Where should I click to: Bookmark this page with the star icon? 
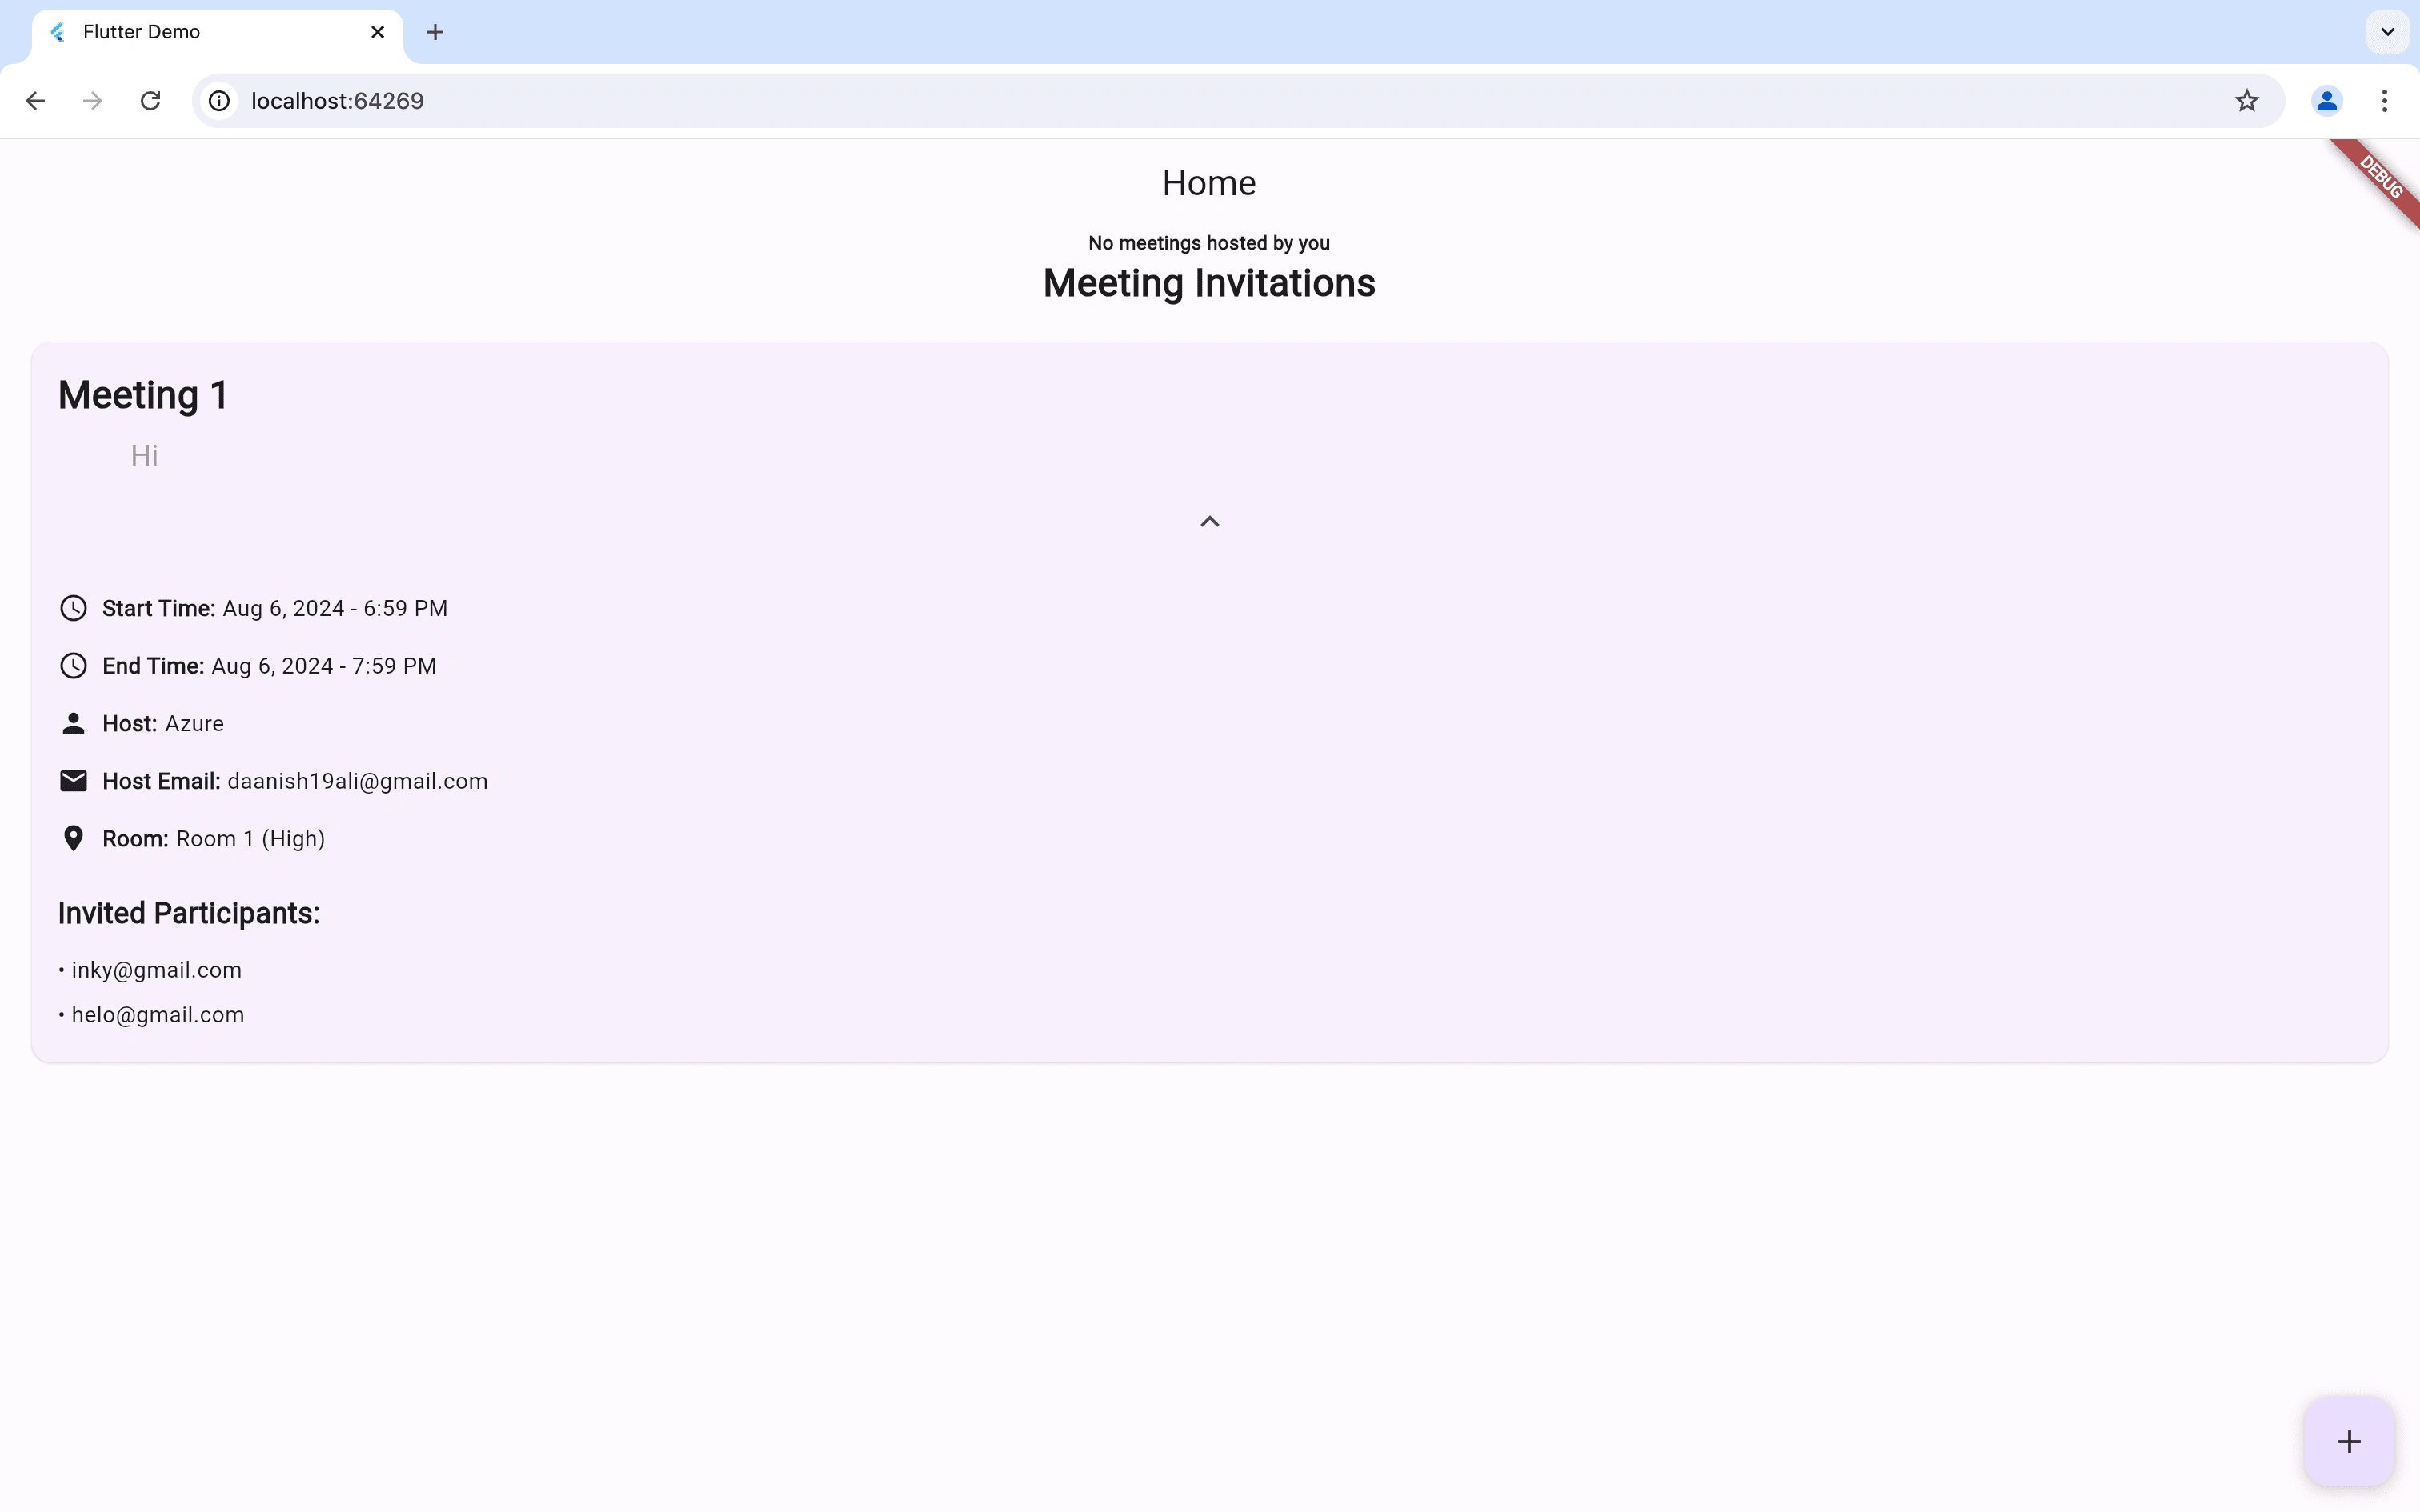[2247, 101]
